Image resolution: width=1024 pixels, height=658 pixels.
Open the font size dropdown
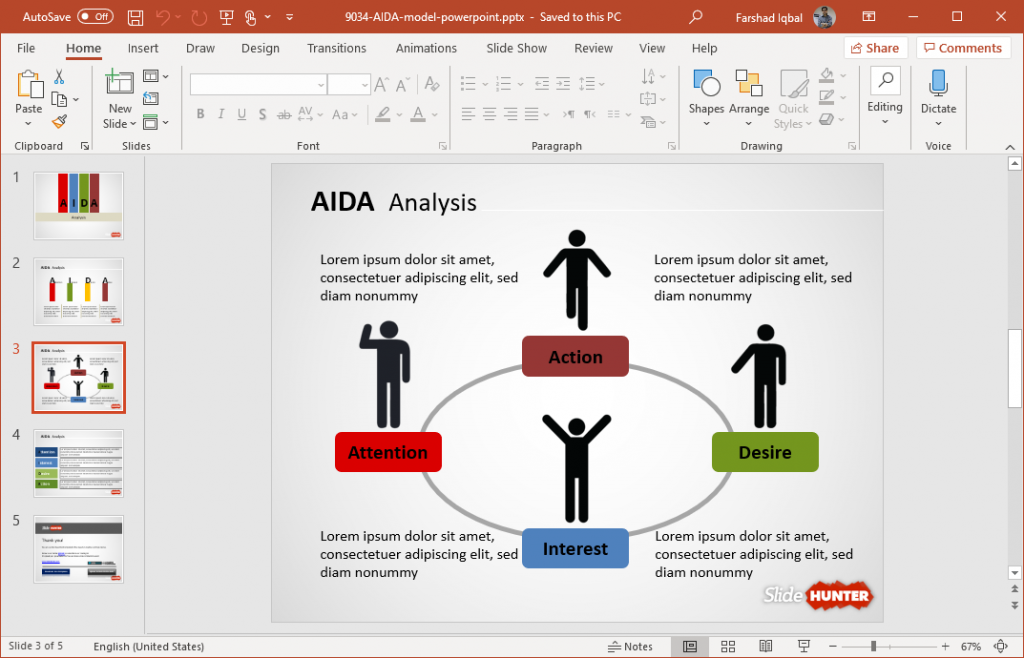pos(348,84)
